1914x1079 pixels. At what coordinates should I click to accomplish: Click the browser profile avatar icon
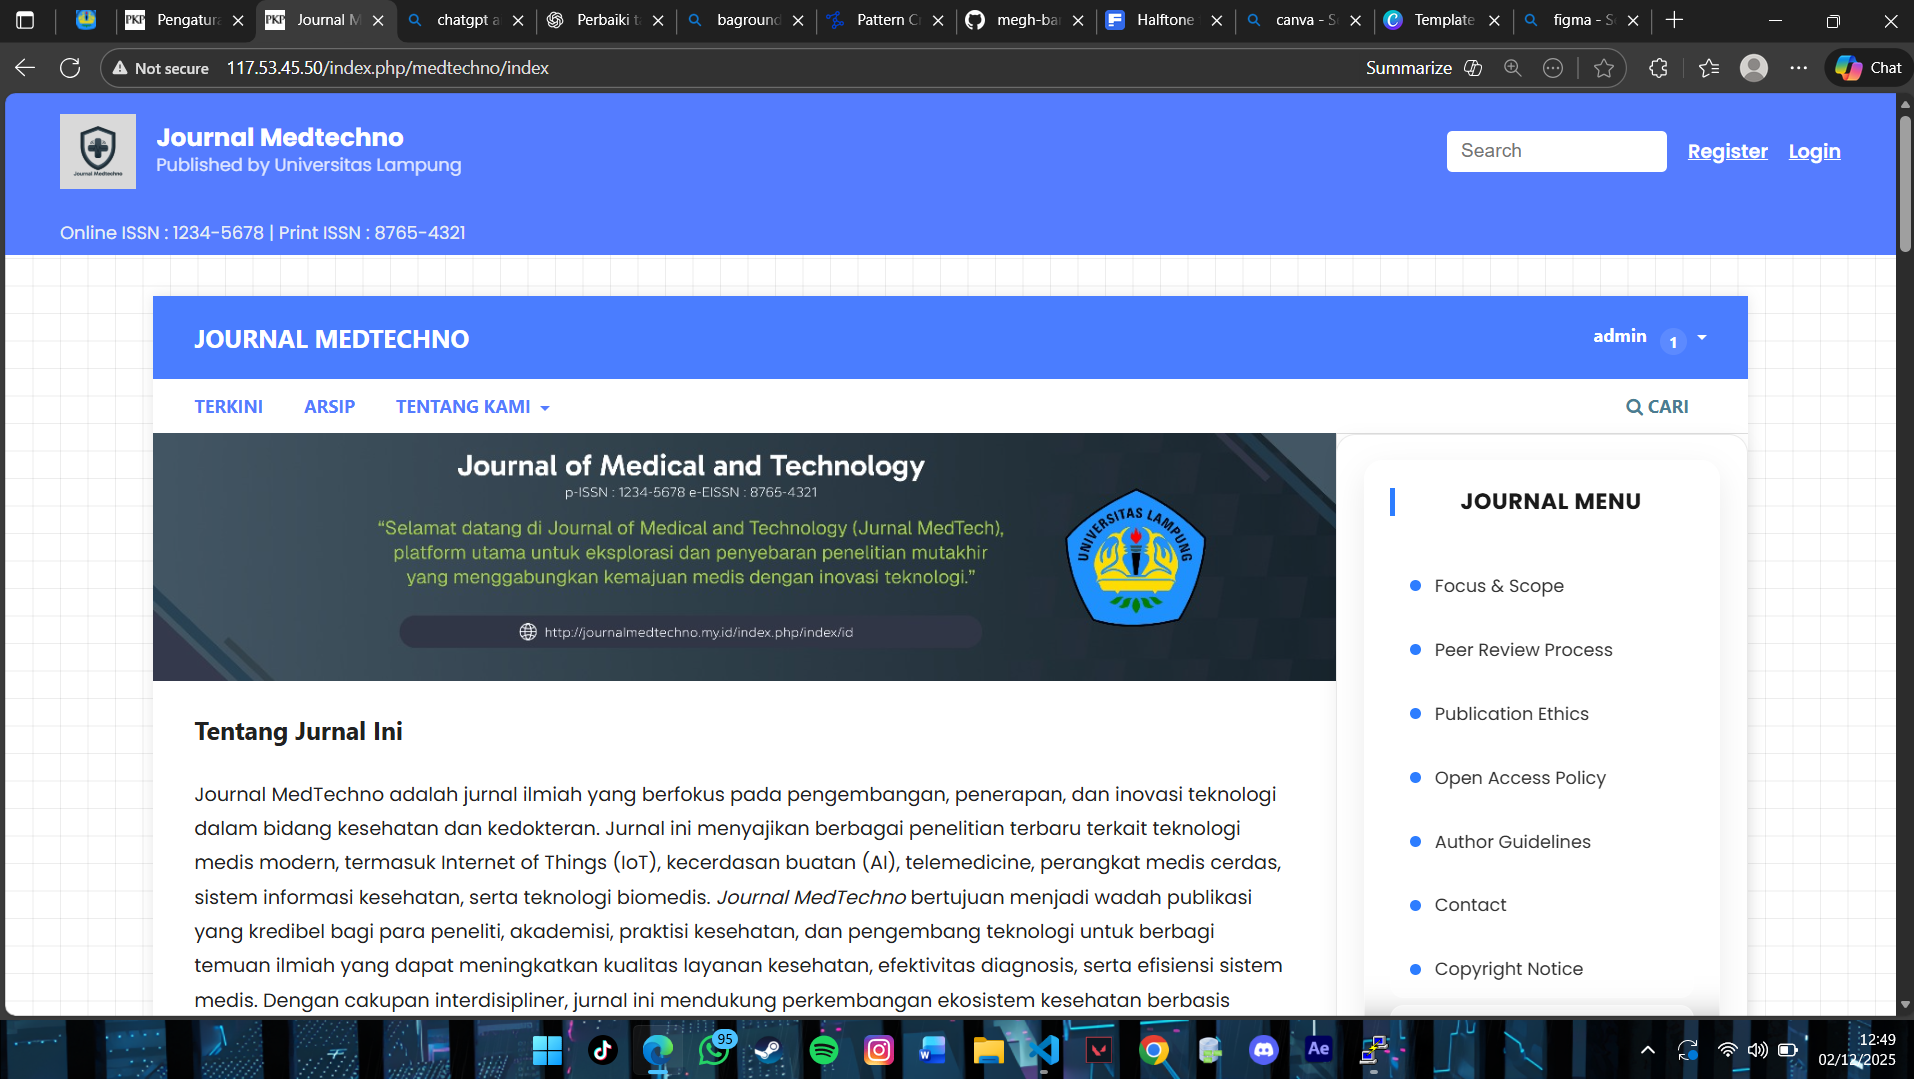(x=1754, y=68)
